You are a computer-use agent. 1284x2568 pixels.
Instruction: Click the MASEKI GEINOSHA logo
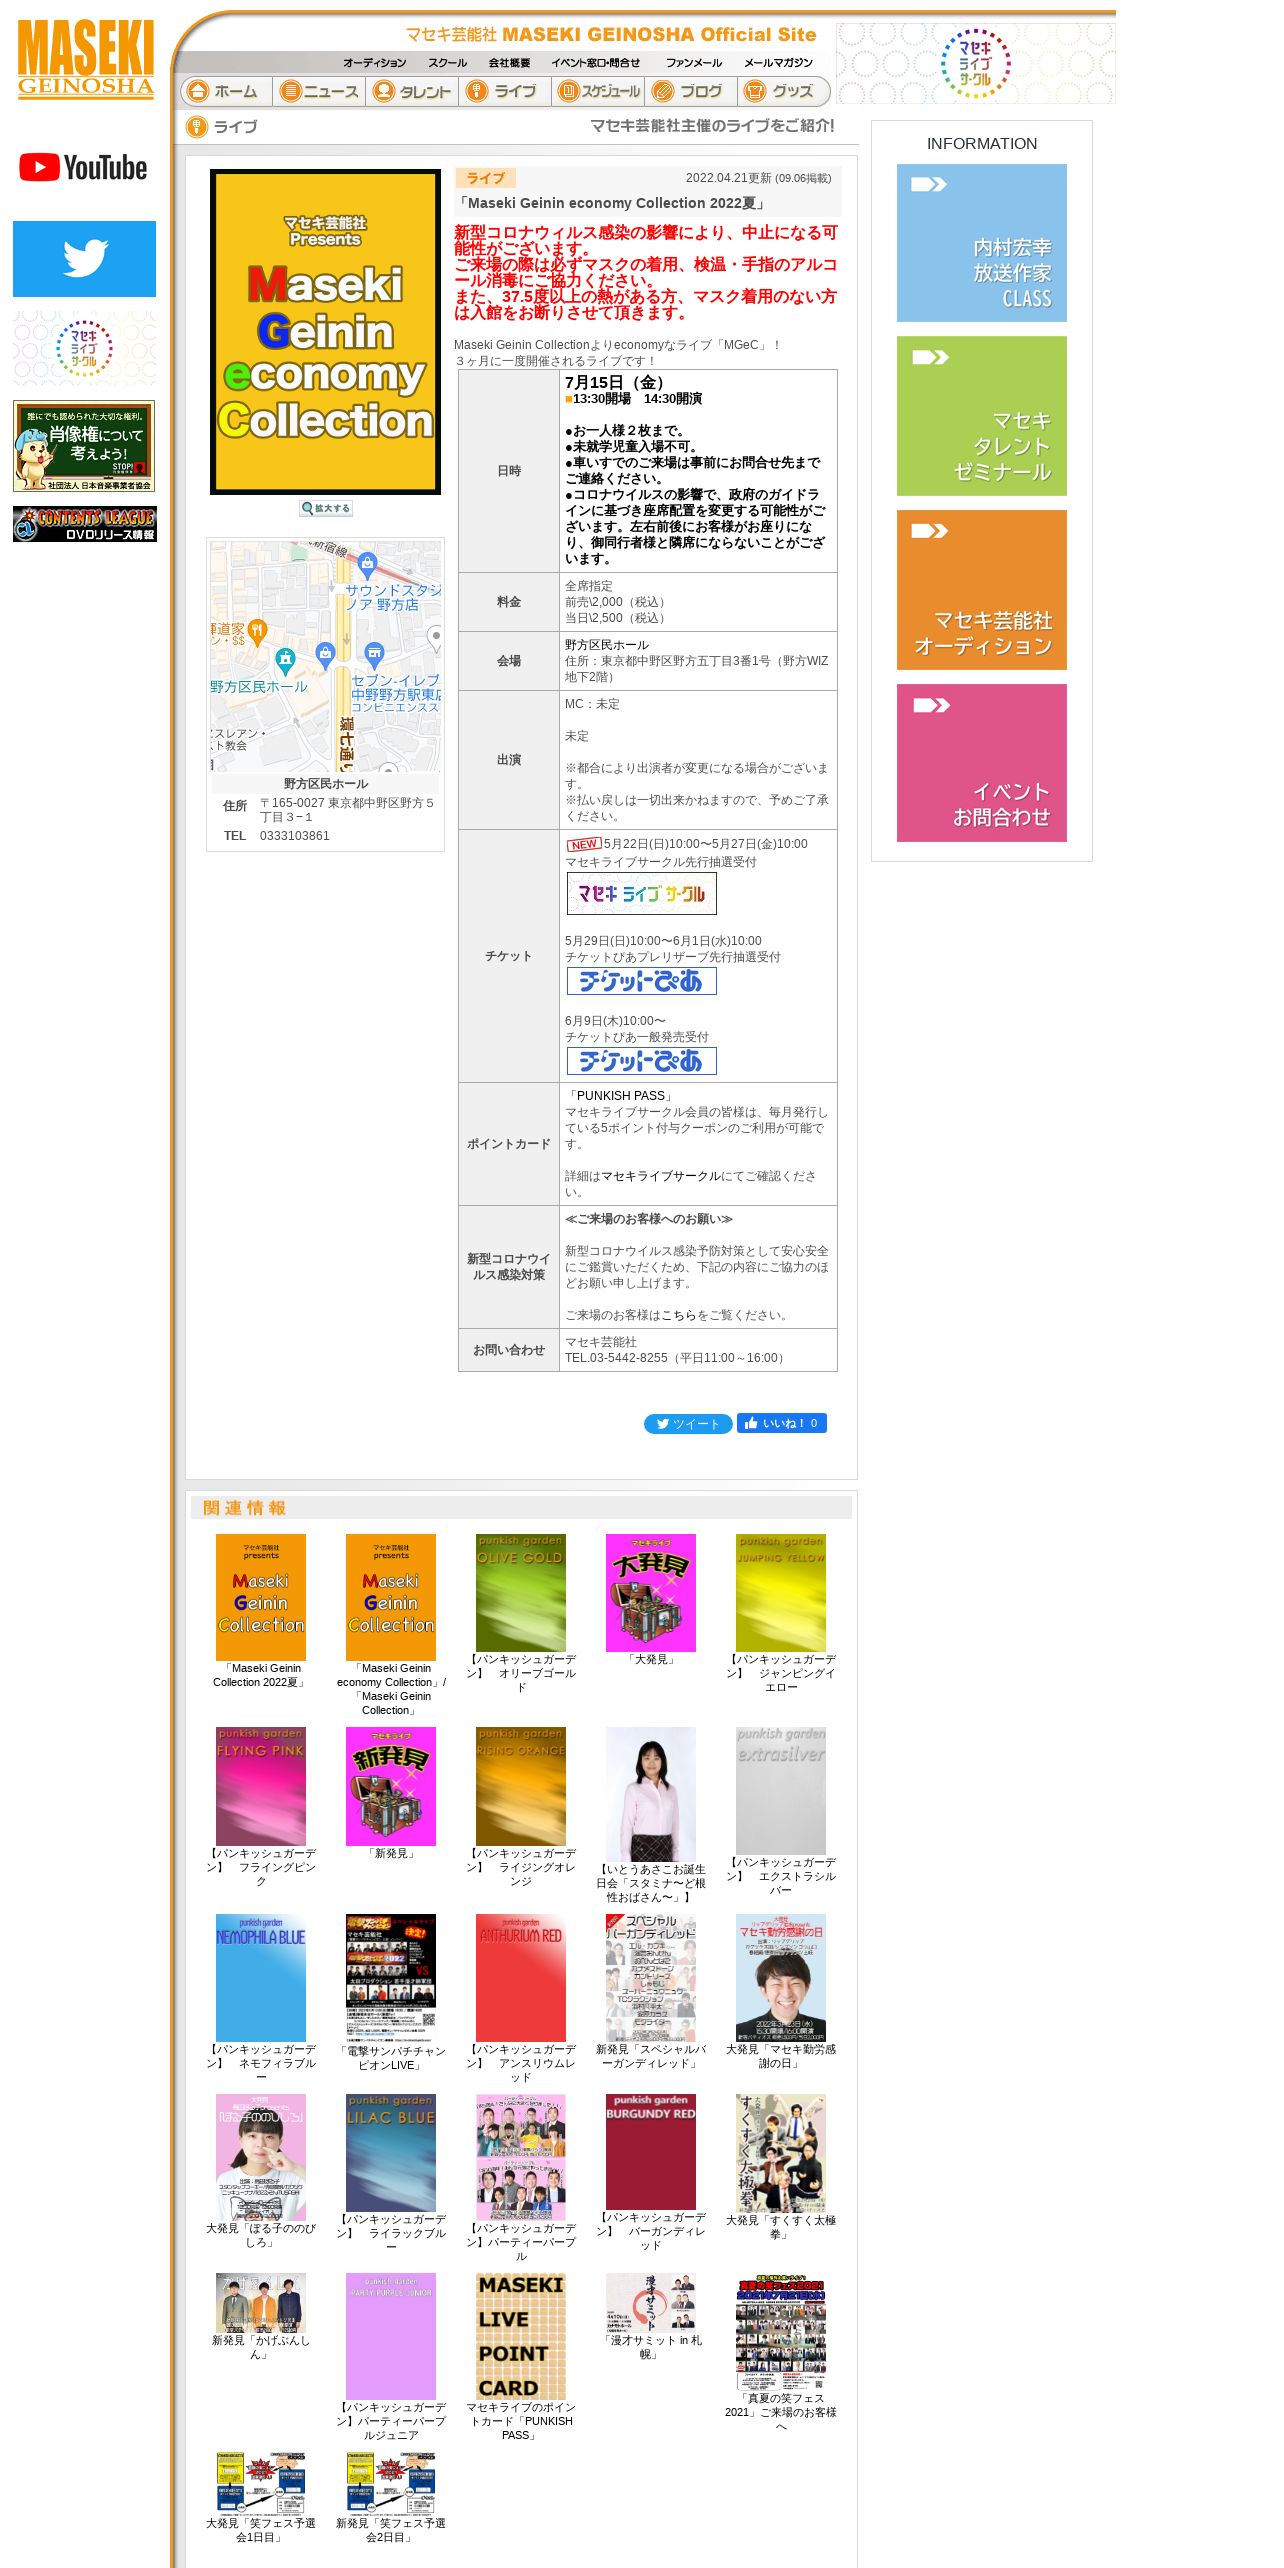85,59
